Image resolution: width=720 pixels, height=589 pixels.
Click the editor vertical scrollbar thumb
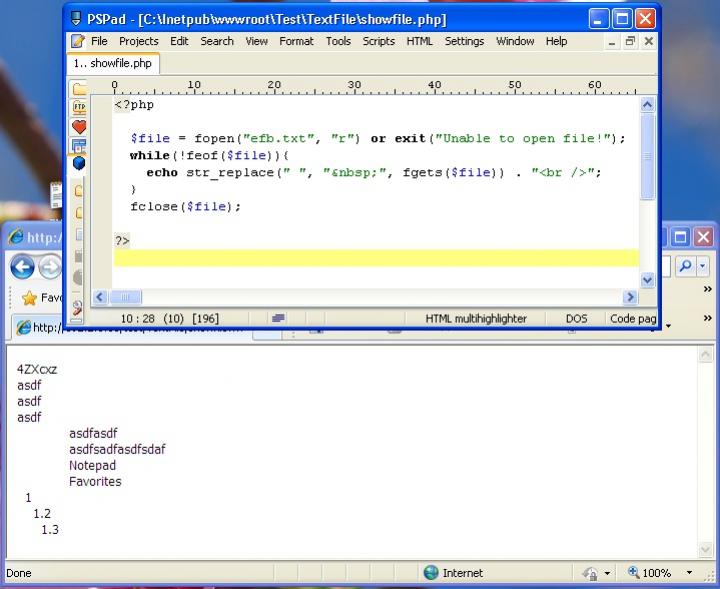[647, 157]
